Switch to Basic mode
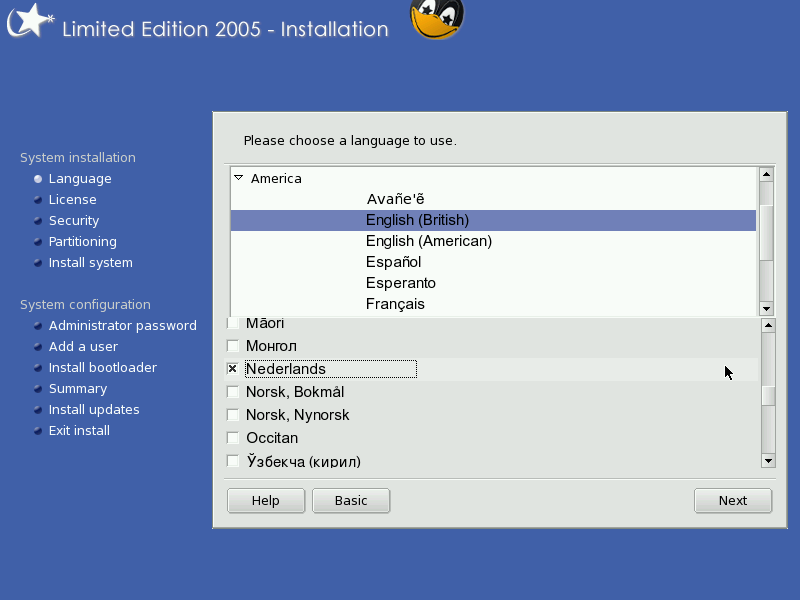The height and width of the screenshot is (600, 800). pos(351,501)
